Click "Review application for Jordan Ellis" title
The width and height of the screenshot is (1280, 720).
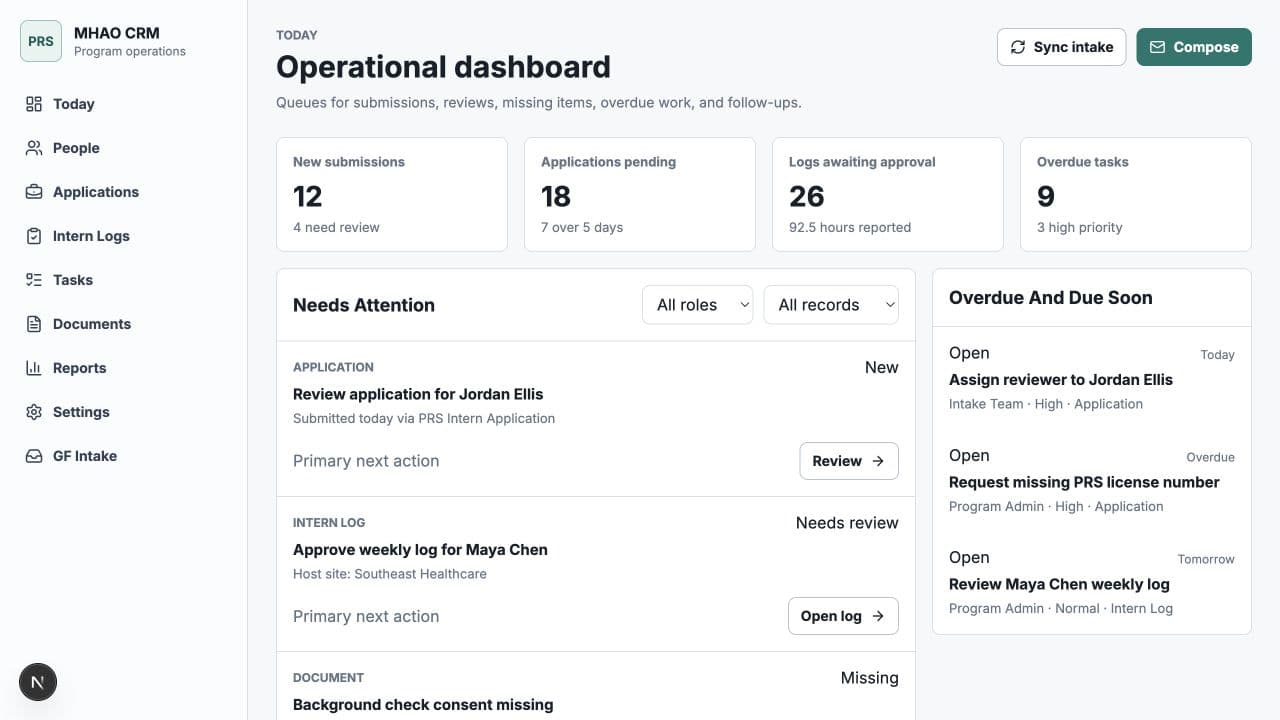click(418, 394)
